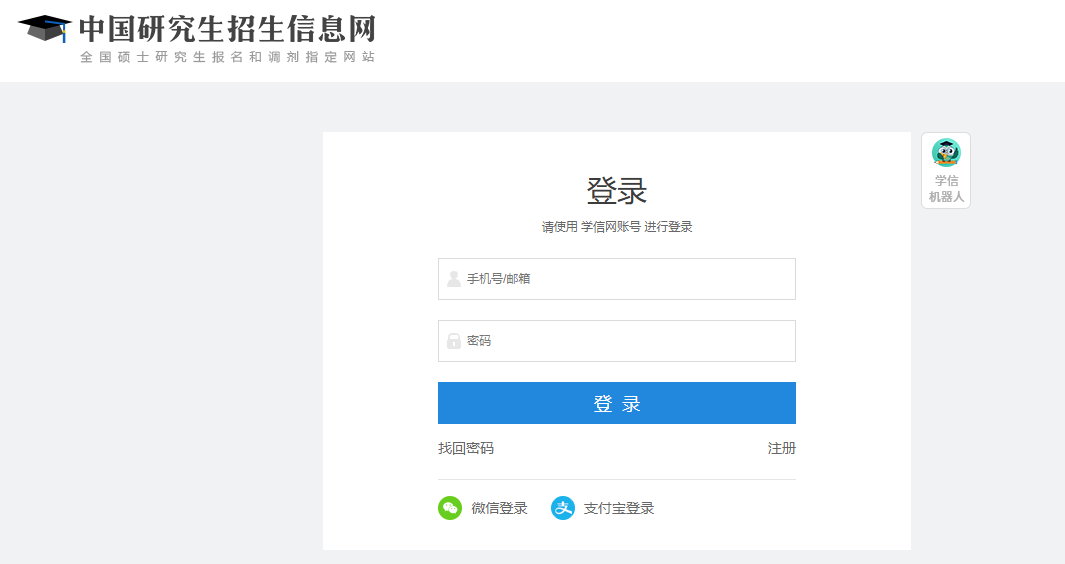Click the 全国硕士研究生报名和调剂指定网站 tagline
Viewport: 1065px width, 564px height.
(227, 57)
